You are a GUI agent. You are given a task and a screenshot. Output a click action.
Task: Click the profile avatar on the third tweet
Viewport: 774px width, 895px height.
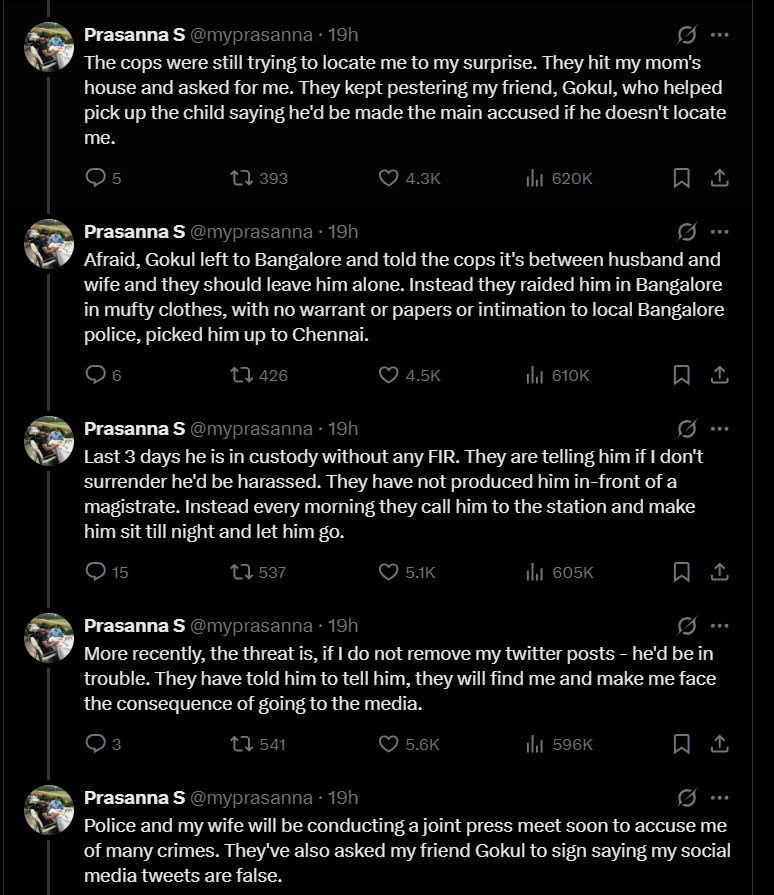(49, 440)
